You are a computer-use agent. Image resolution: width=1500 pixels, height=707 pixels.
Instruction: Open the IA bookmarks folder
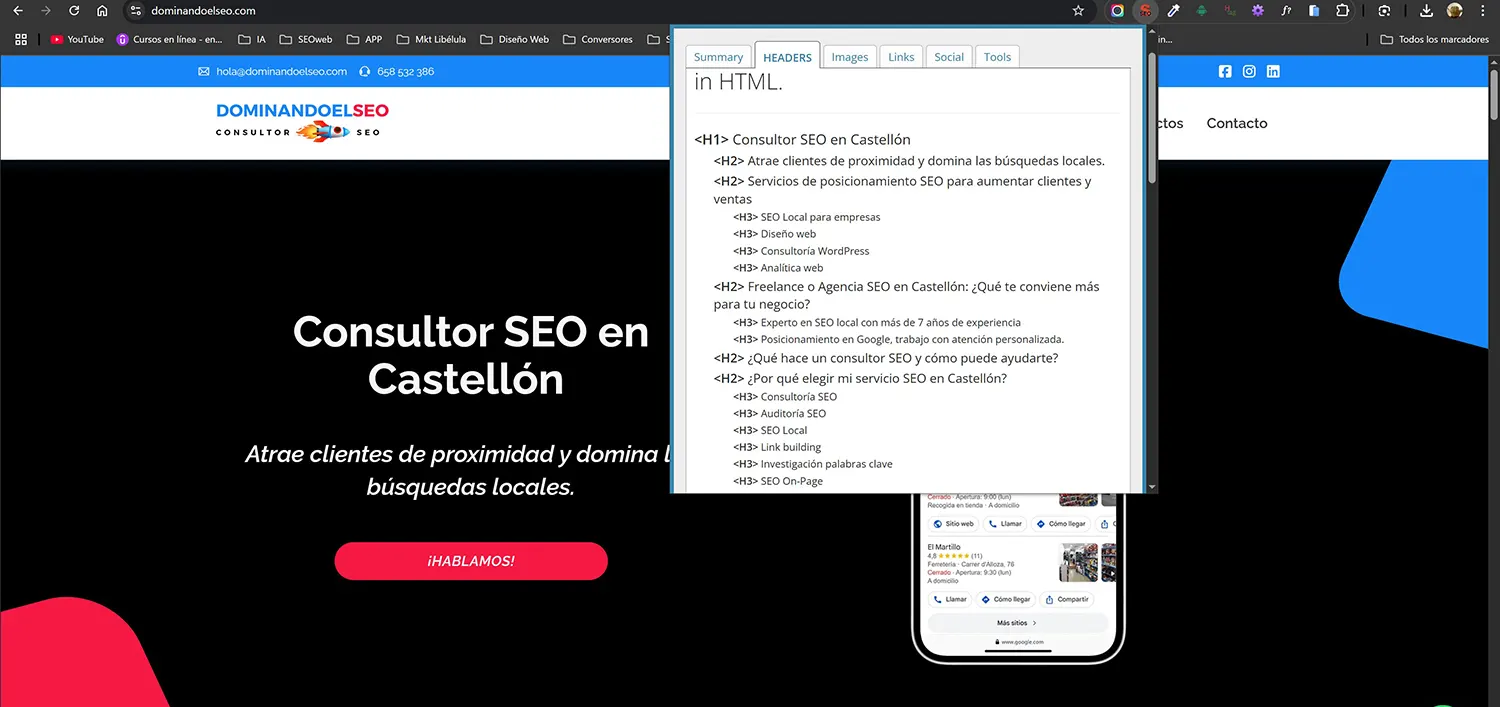[x=250, y=39]
